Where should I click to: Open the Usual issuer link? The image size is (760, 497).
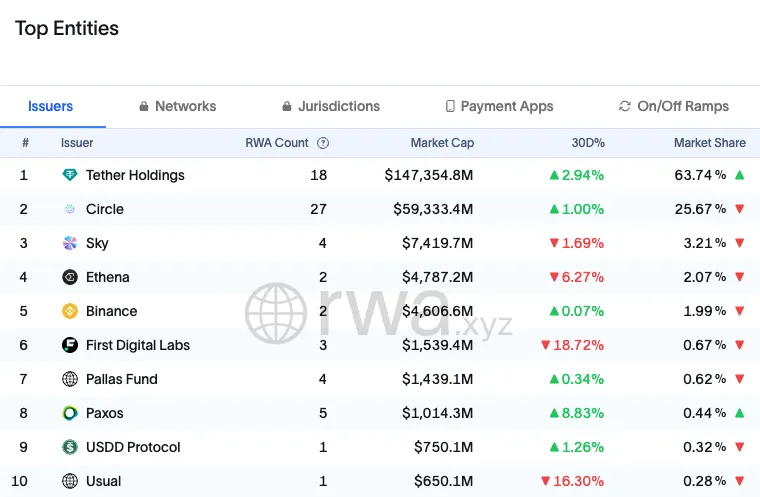(103, 481)
